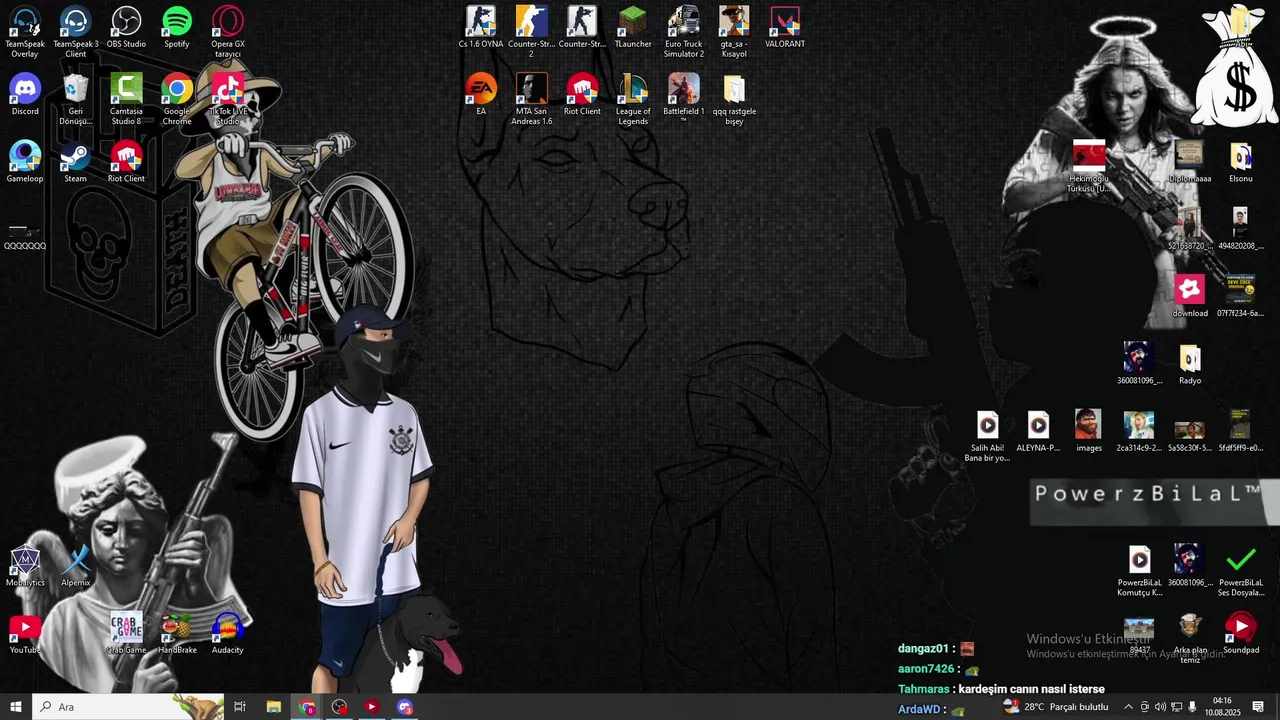
Task: Select the Steam desktop icon
Action: 76,162
